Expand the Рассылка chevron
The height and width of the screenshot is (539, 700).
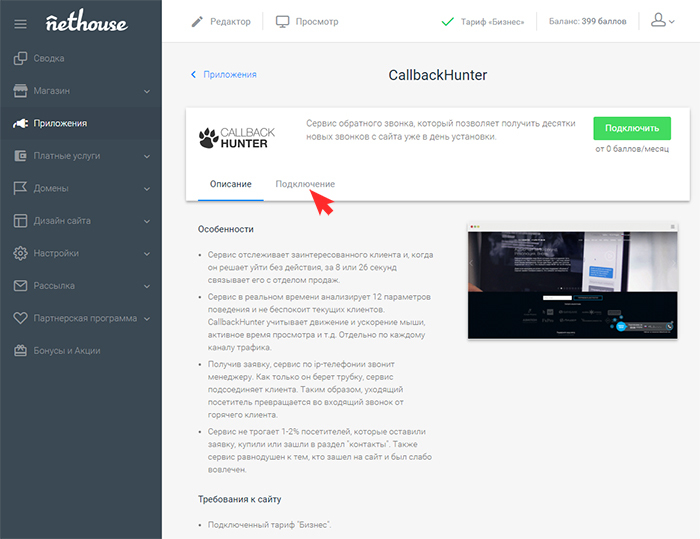tap(147, 286)
